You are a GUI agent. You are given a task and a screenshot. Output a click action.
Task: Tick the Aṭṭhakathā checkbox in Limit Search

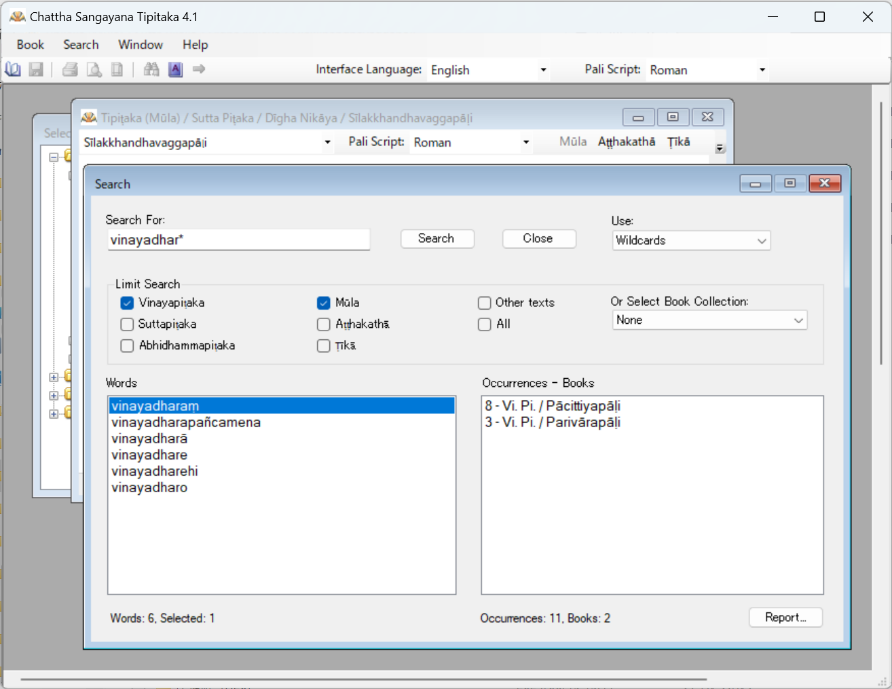(x=324, y=324)
